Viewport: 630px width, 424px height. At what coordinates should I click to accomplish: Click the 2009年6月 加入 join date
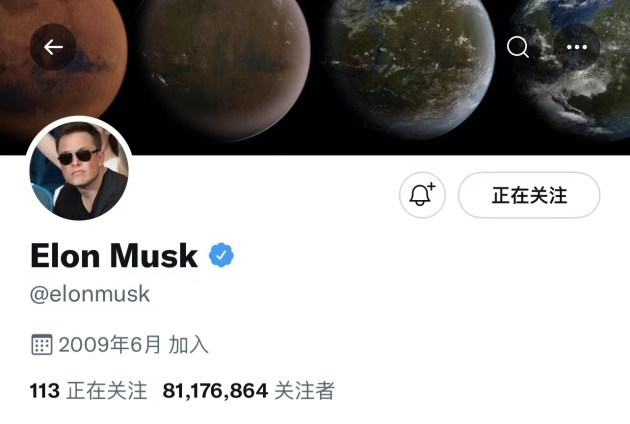pyautogui.click(x=133, y=345)
